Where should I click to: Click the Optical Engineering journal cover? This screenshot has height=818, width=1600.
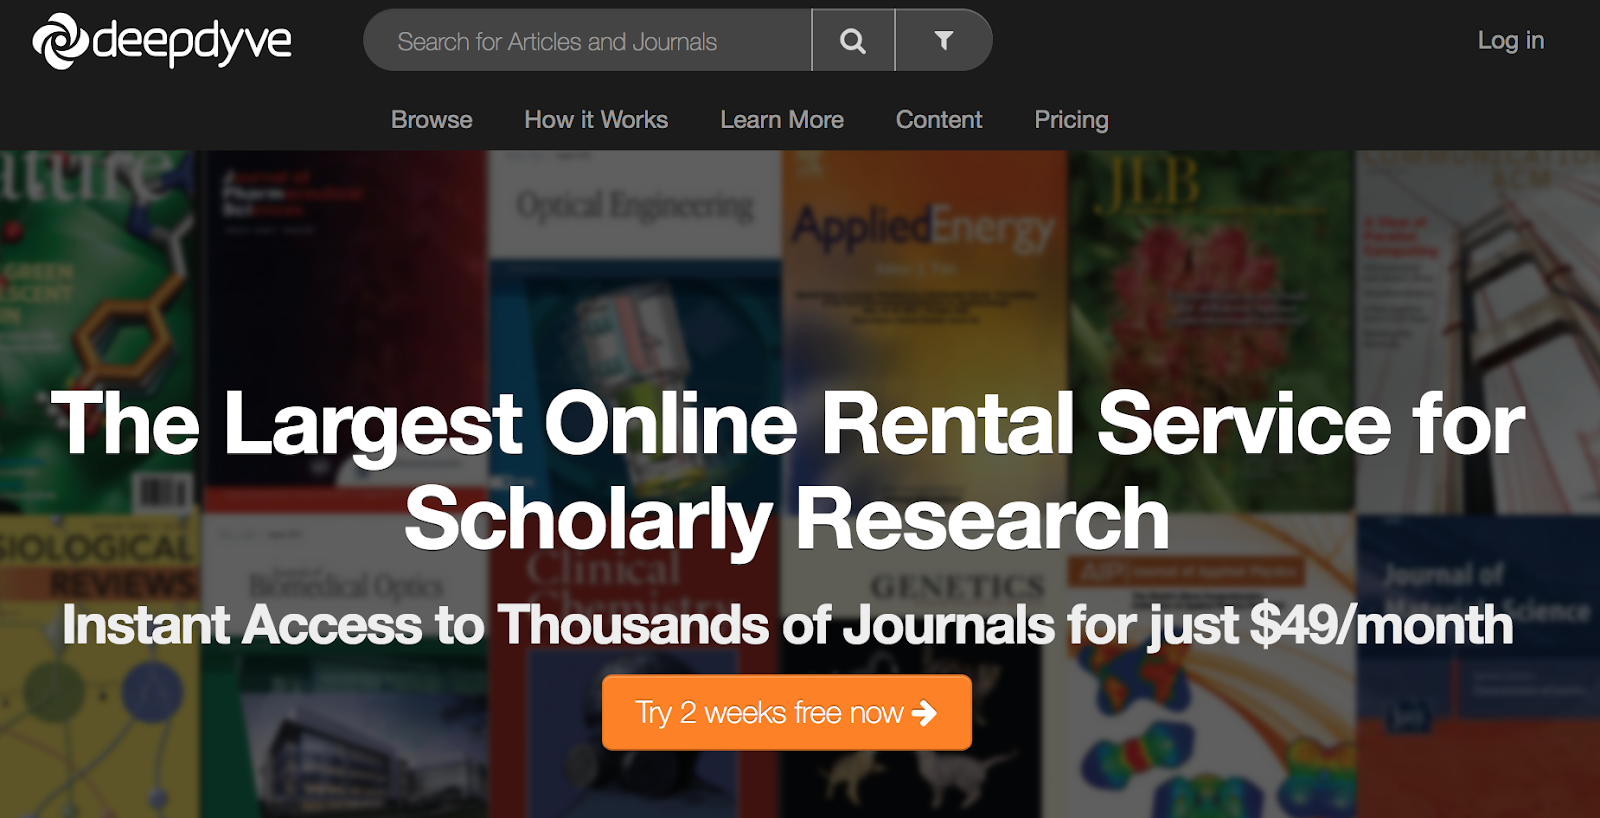[635, 330]
